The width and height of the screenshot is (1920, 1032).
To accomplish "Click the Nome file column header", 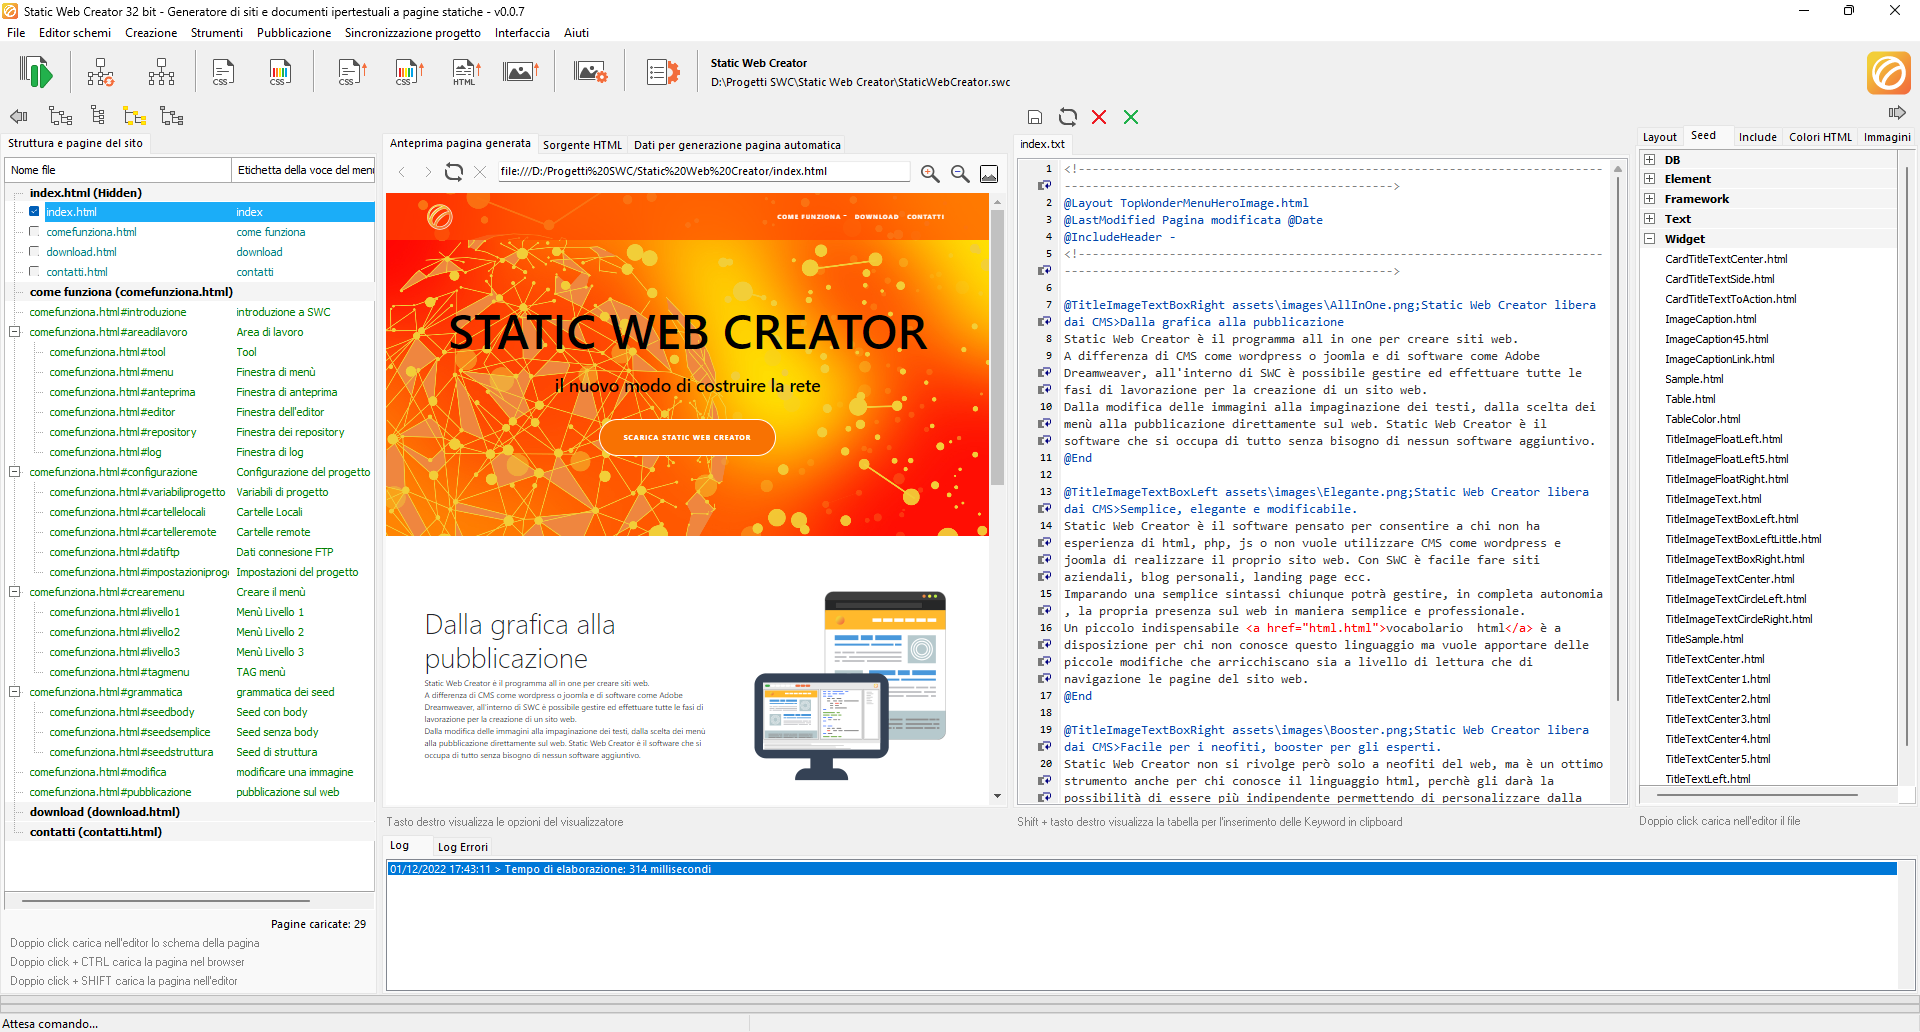I will click(118, 170).
